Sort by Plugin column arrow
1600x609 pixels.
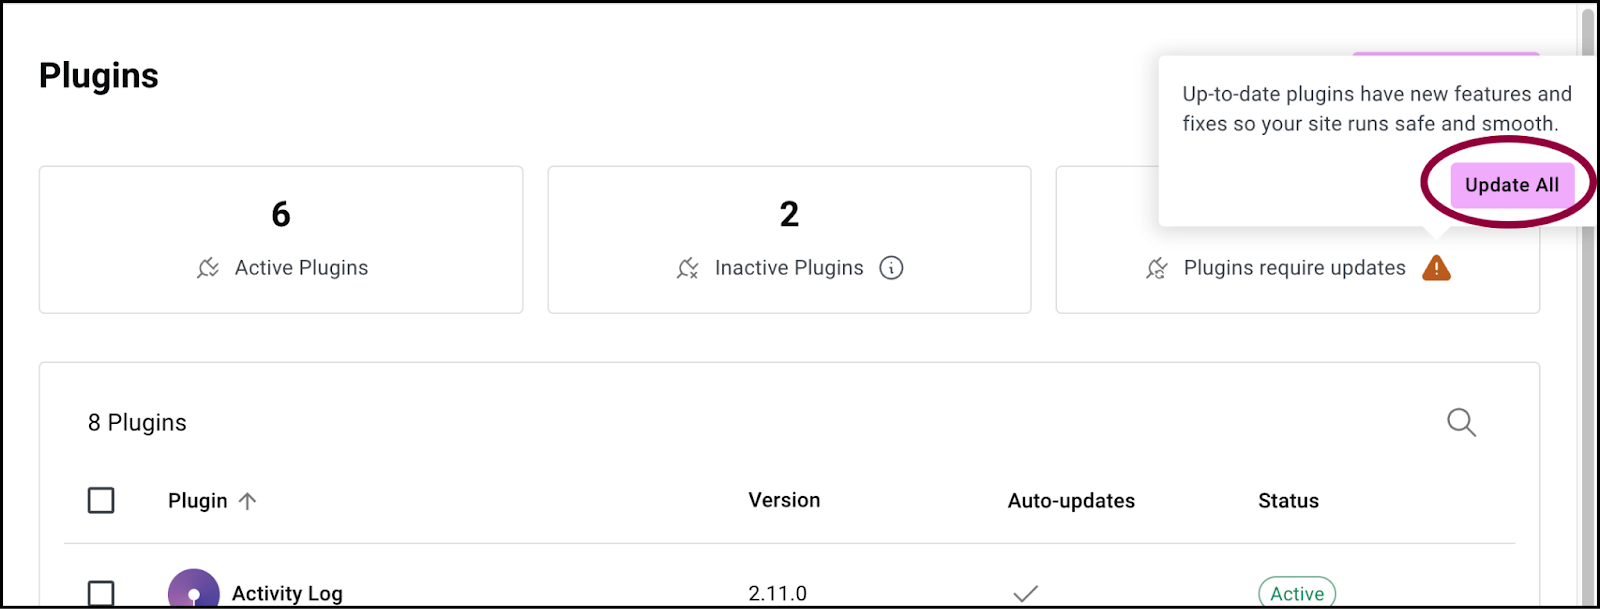pos(247,501)
